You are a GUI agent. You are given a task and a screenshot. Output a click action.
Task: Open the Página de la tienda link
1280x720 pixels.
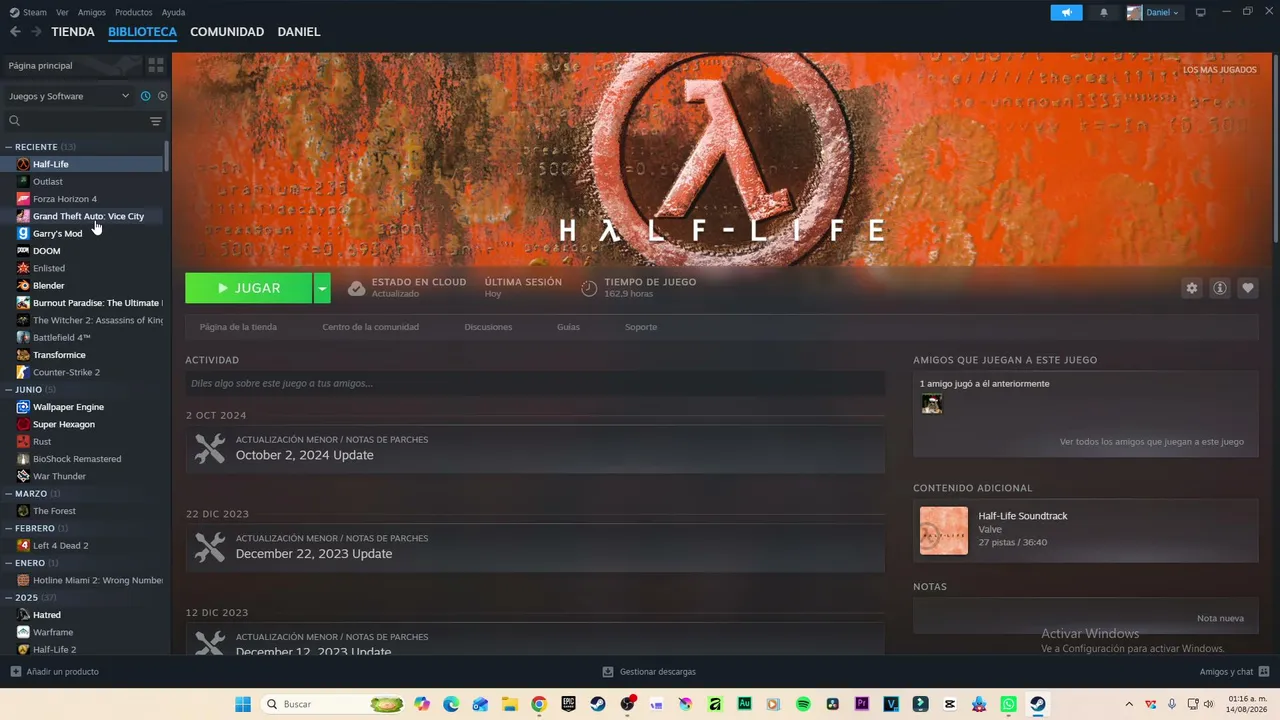pyautogui.click(x=238, y=327)
